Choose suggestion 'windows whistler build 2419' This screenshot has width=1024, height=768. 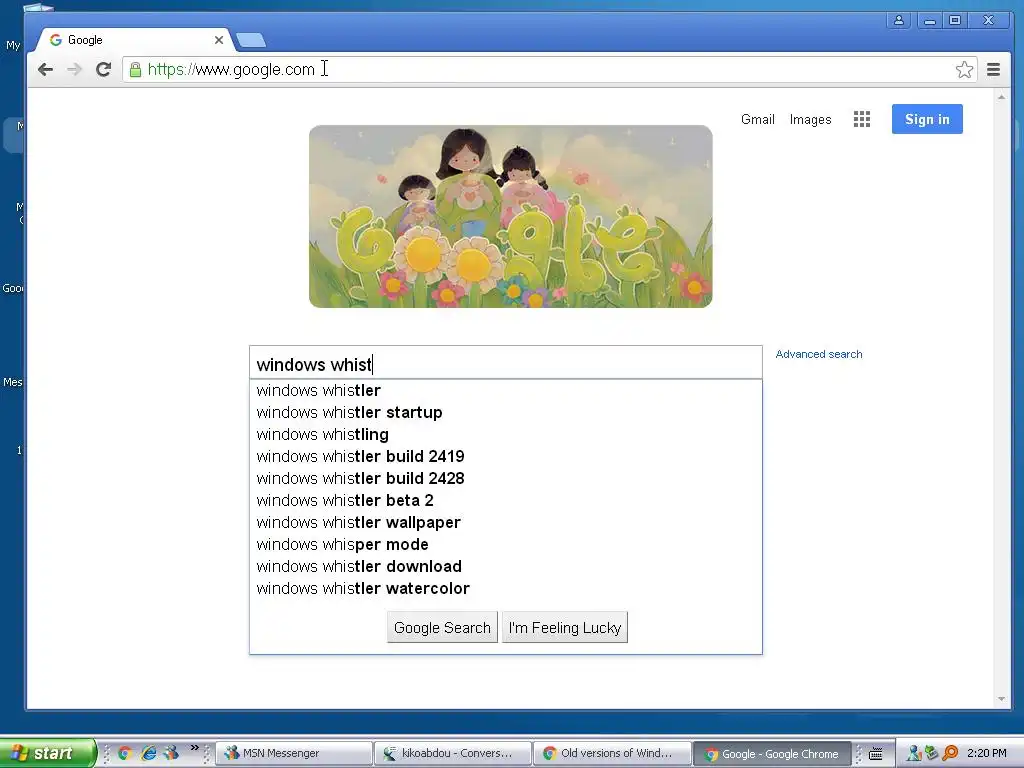pos(505,456)
